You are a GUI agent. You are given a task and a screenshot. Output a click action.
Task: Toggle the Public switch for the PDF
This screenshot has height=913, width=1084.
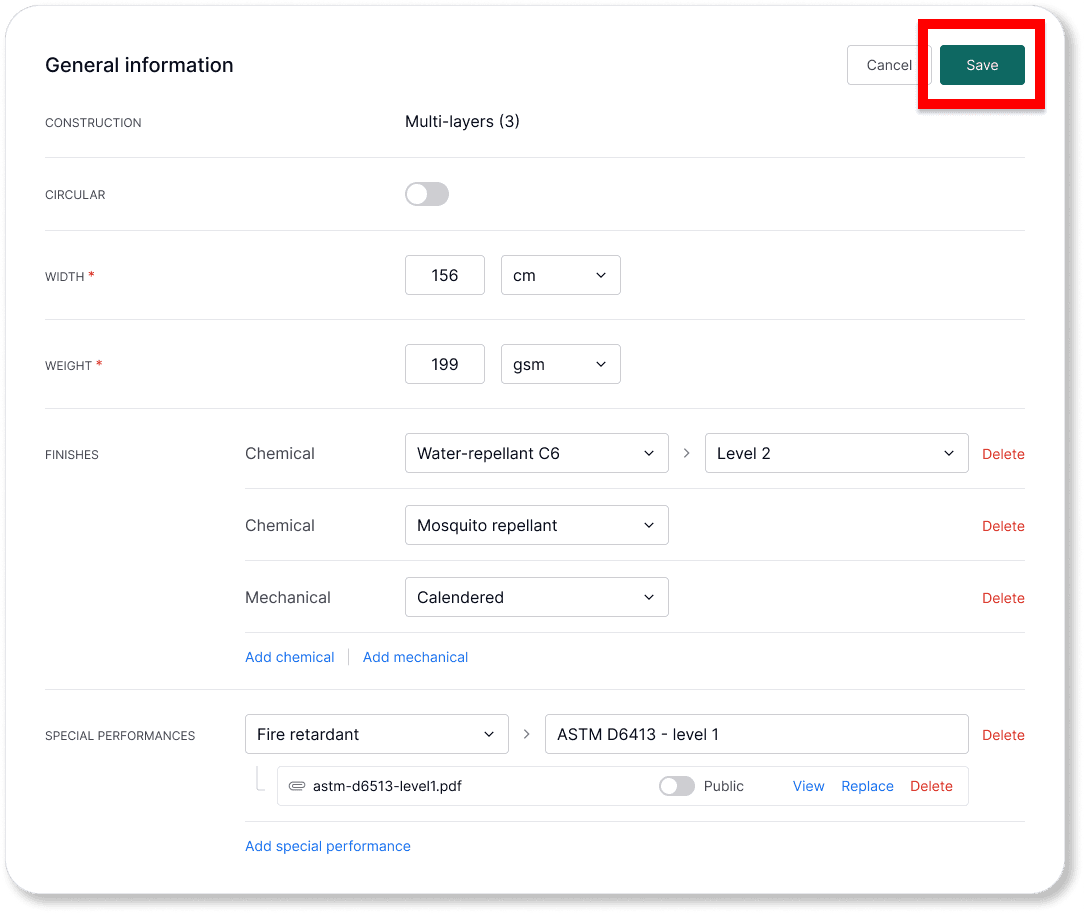coord(677,786)
